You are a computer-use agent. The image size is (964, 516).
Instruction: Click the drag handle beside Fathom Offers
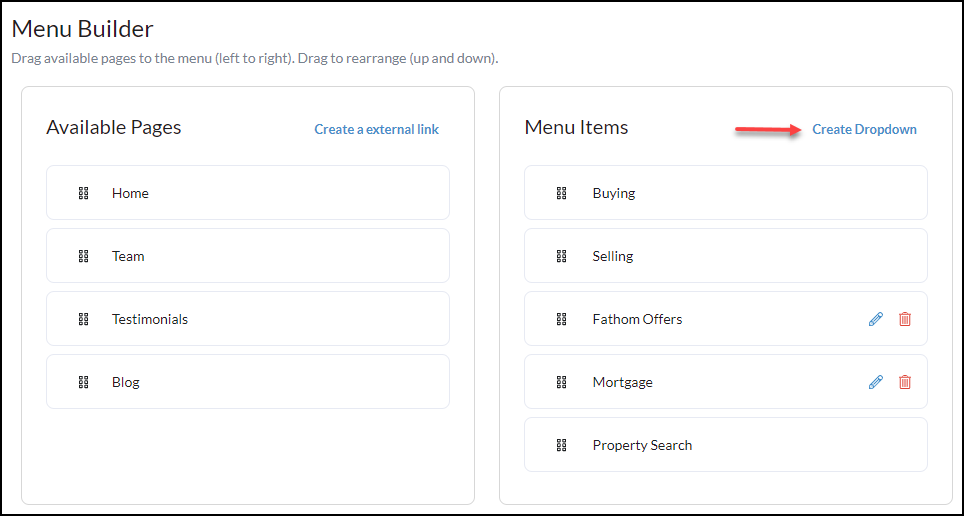coord(562,319)
